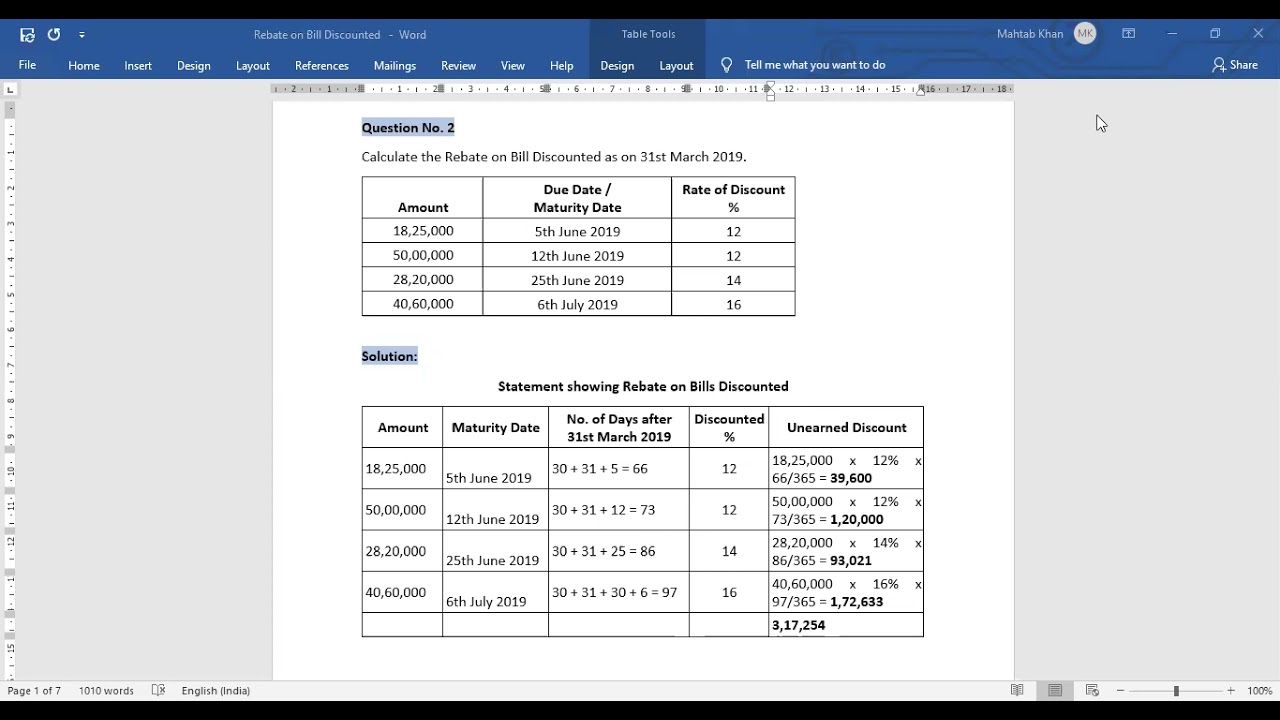1280x720 pixels.
Task: Click the MK account avatar
Action: click(1085, 34)
